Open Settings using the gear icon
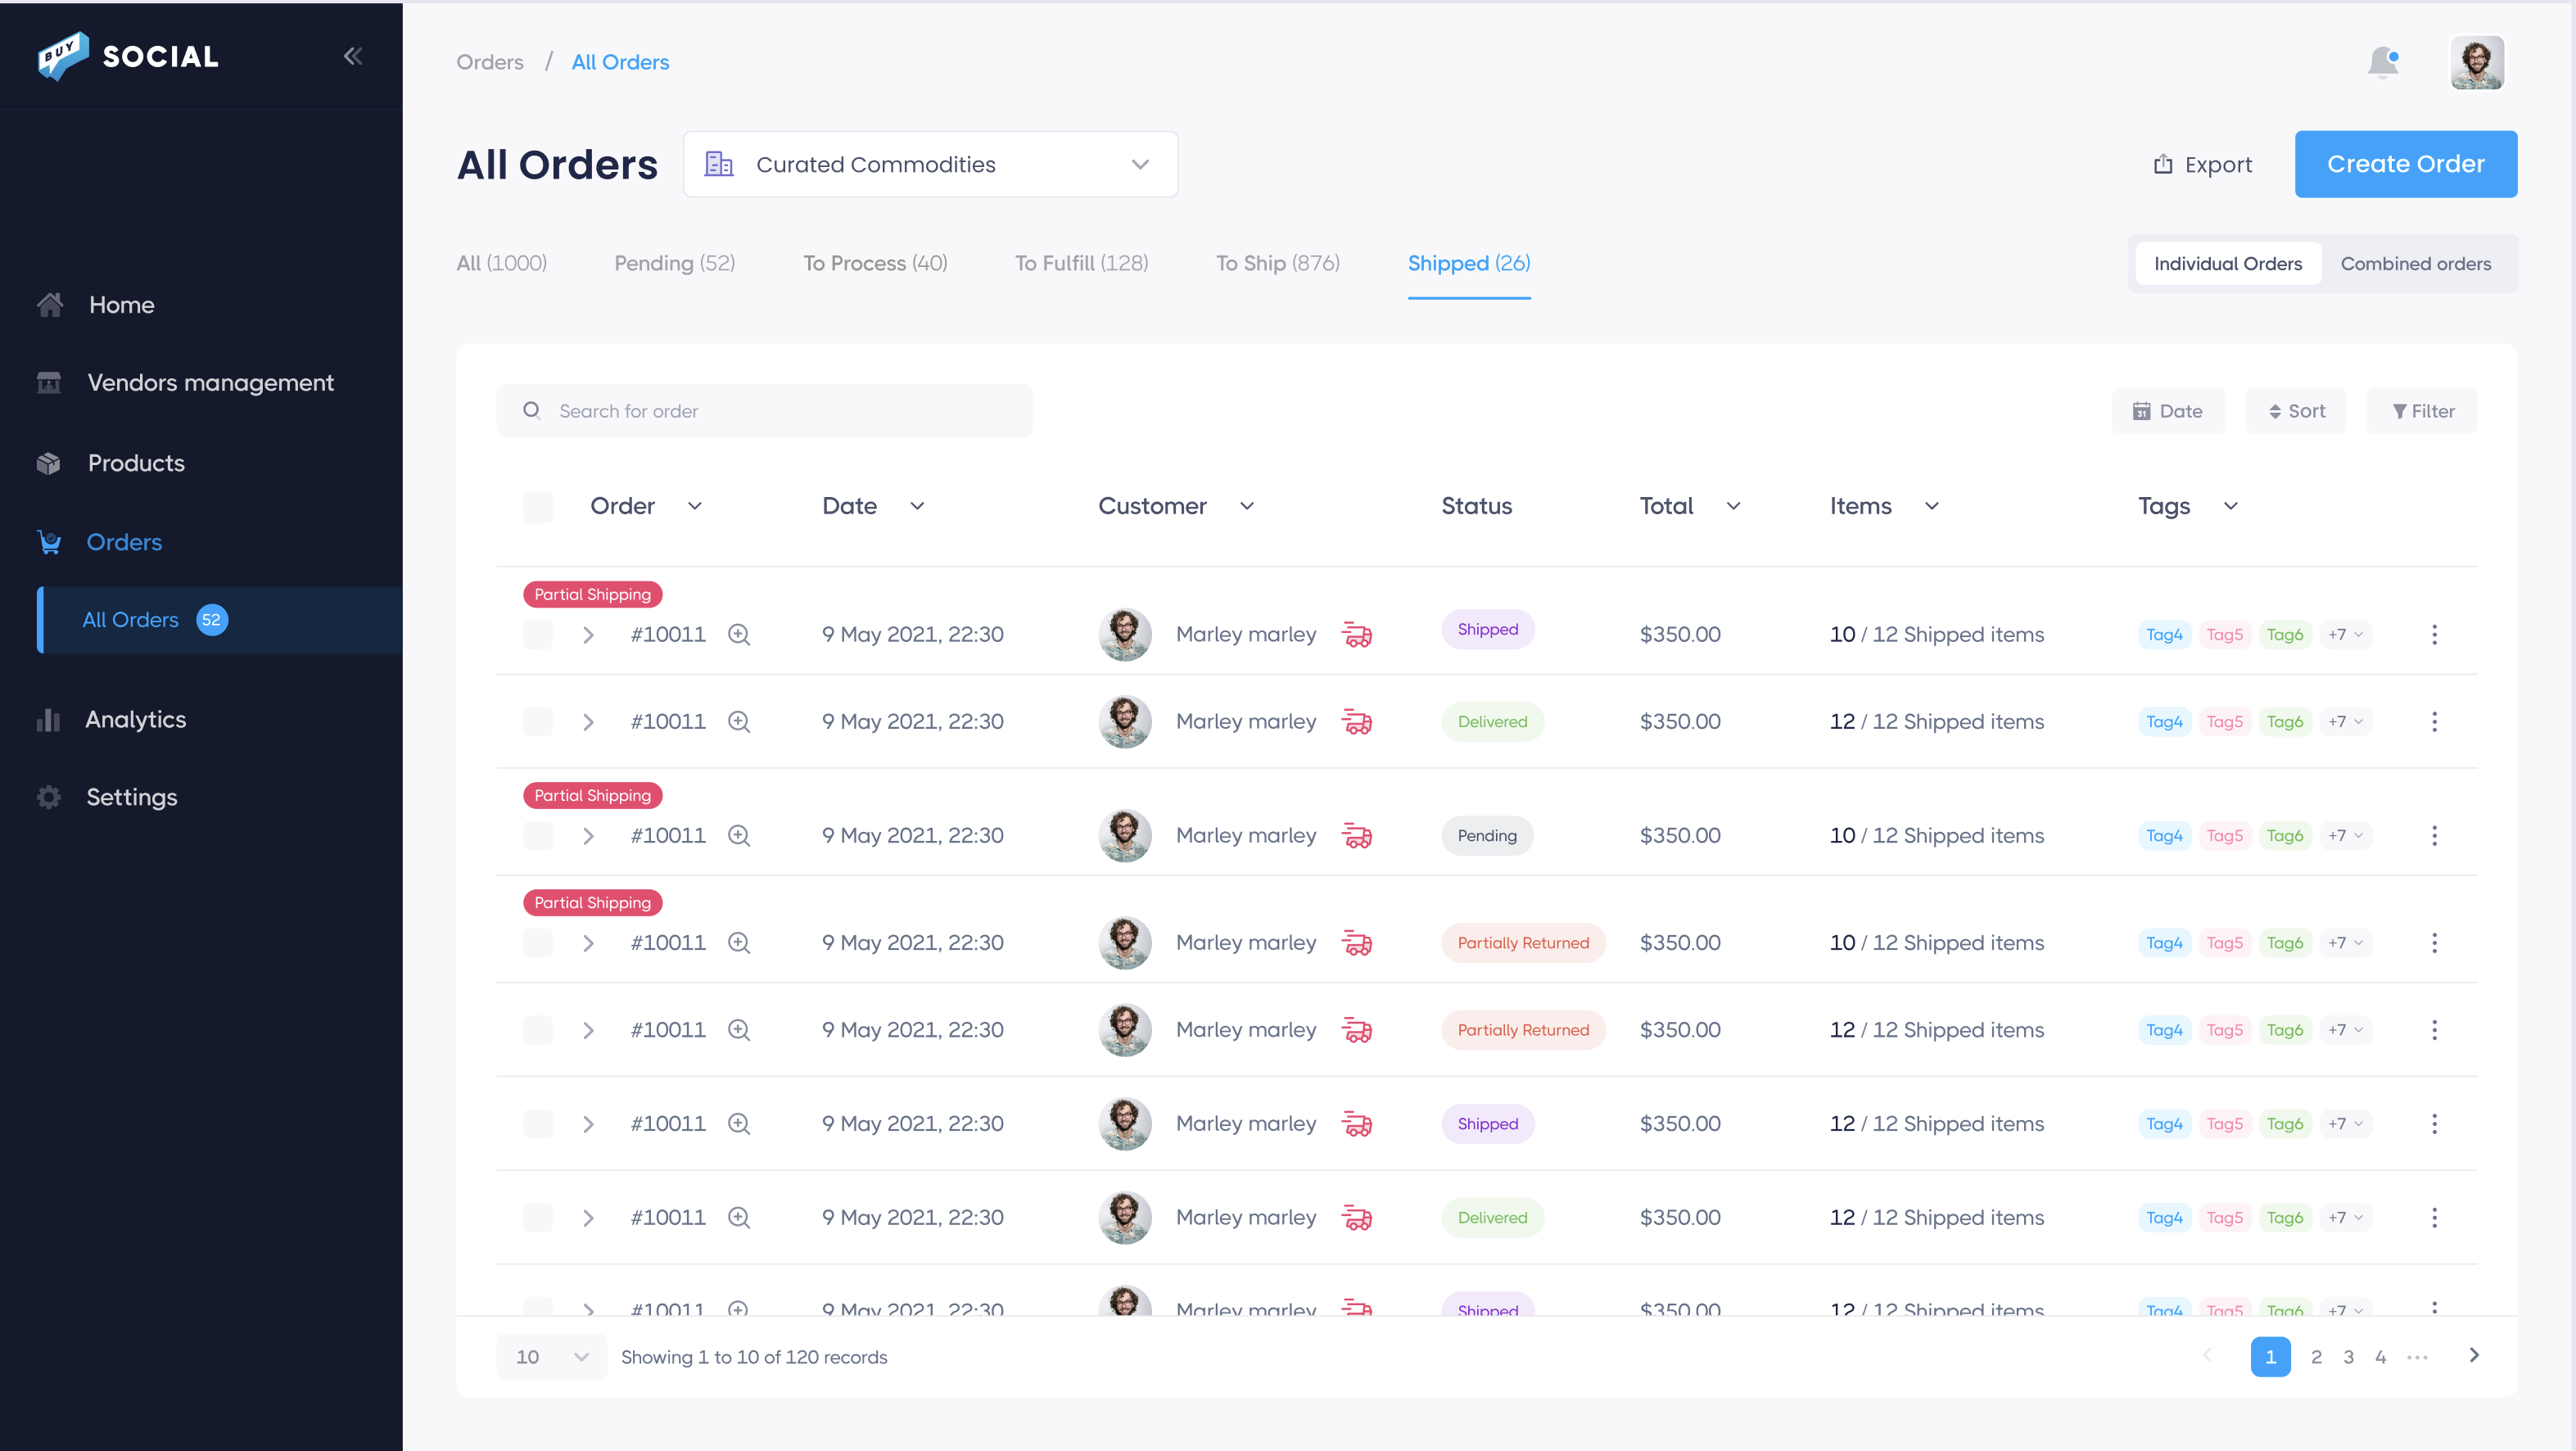The height and width of the screenshot is (1451, 2576). [49, 796]
